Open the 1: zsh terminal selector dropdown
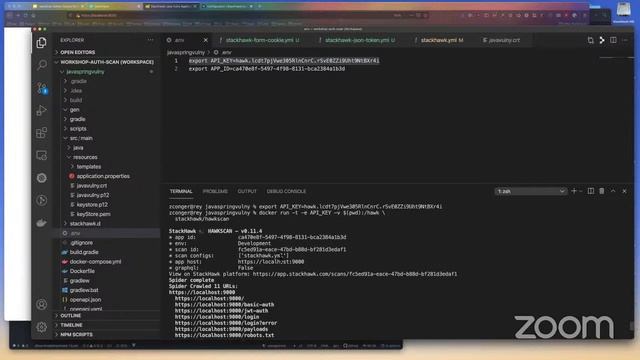 point(531,191)
